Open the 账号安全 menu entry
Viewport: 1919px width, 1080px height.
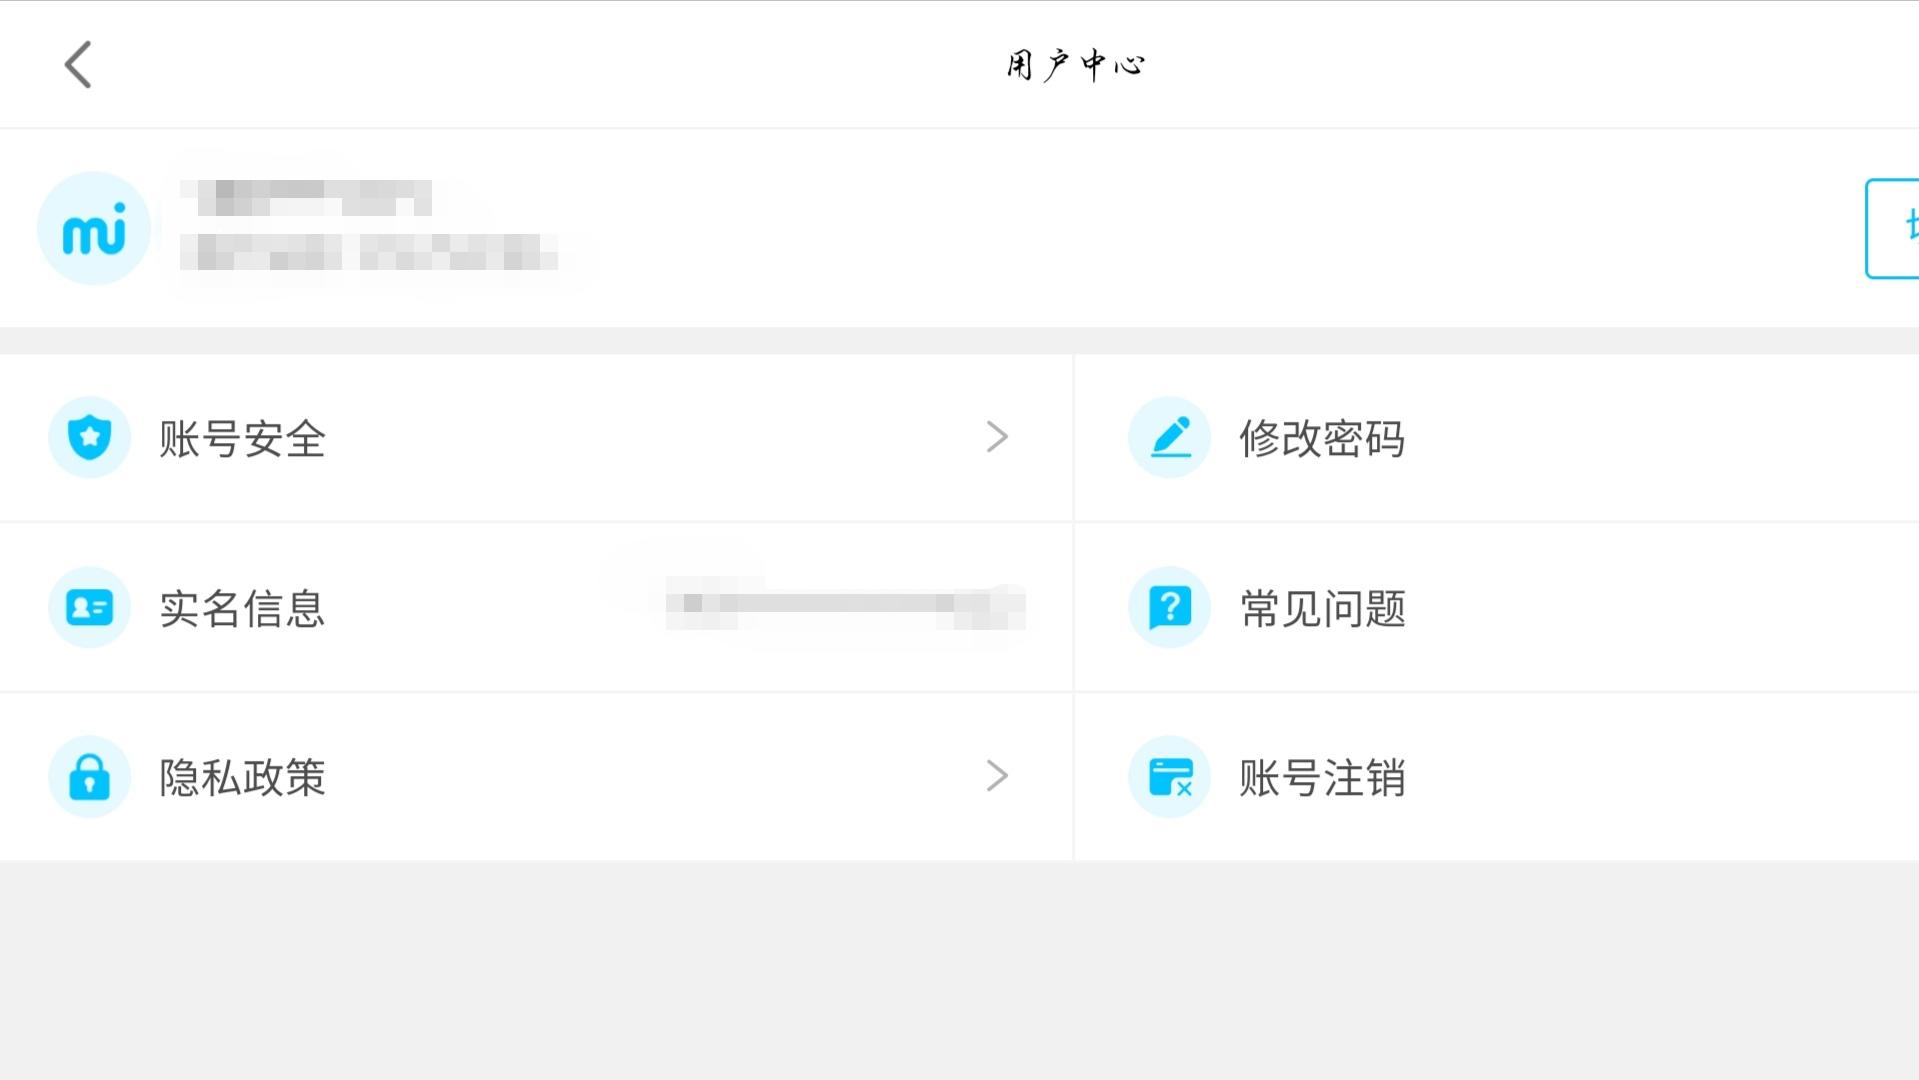[x=243, y=439]
